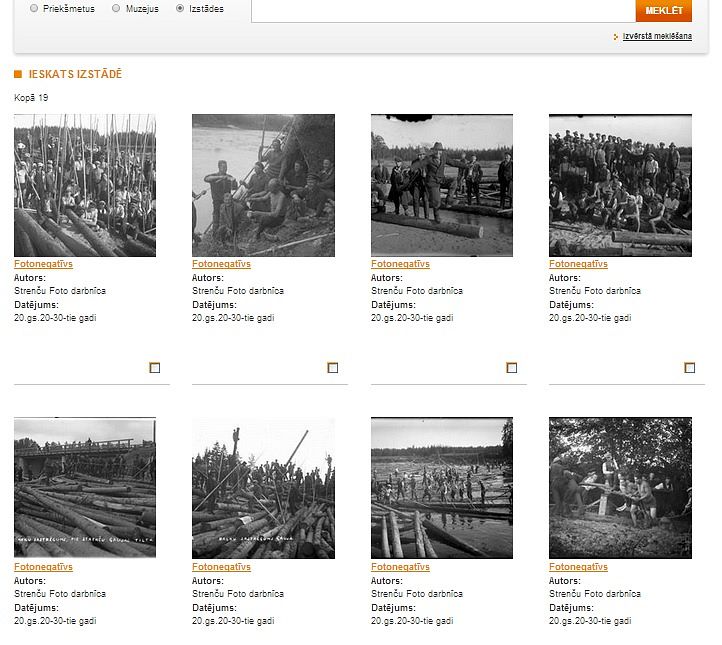Click Fotonegatīvs link under first top-row photo
Viewport: 722px width, 645px height.
pos(43,264)
